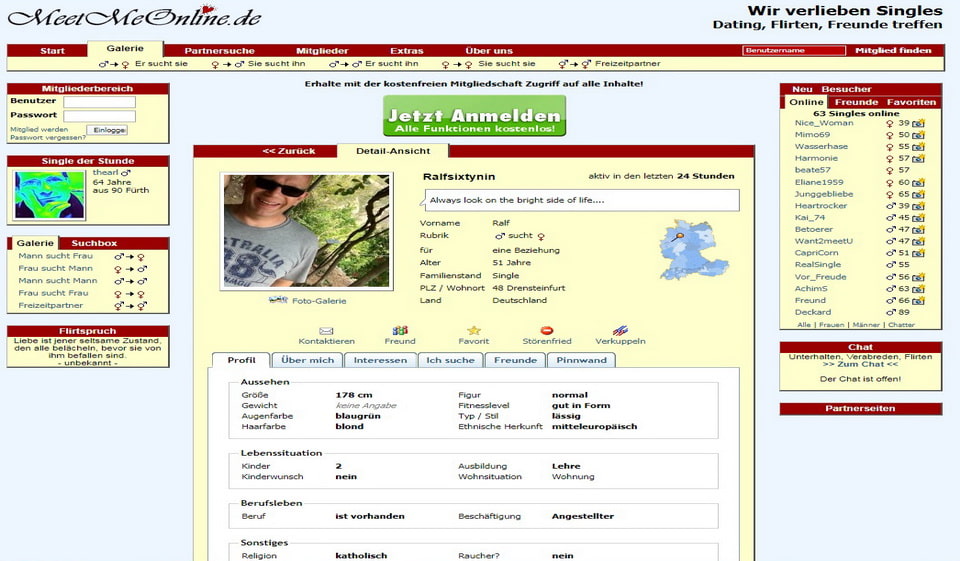Image resolution: width=960 pixels, height=561 pixels.
Task: Click the camera icon beside Heartrocker
Action: coord(919,206)
